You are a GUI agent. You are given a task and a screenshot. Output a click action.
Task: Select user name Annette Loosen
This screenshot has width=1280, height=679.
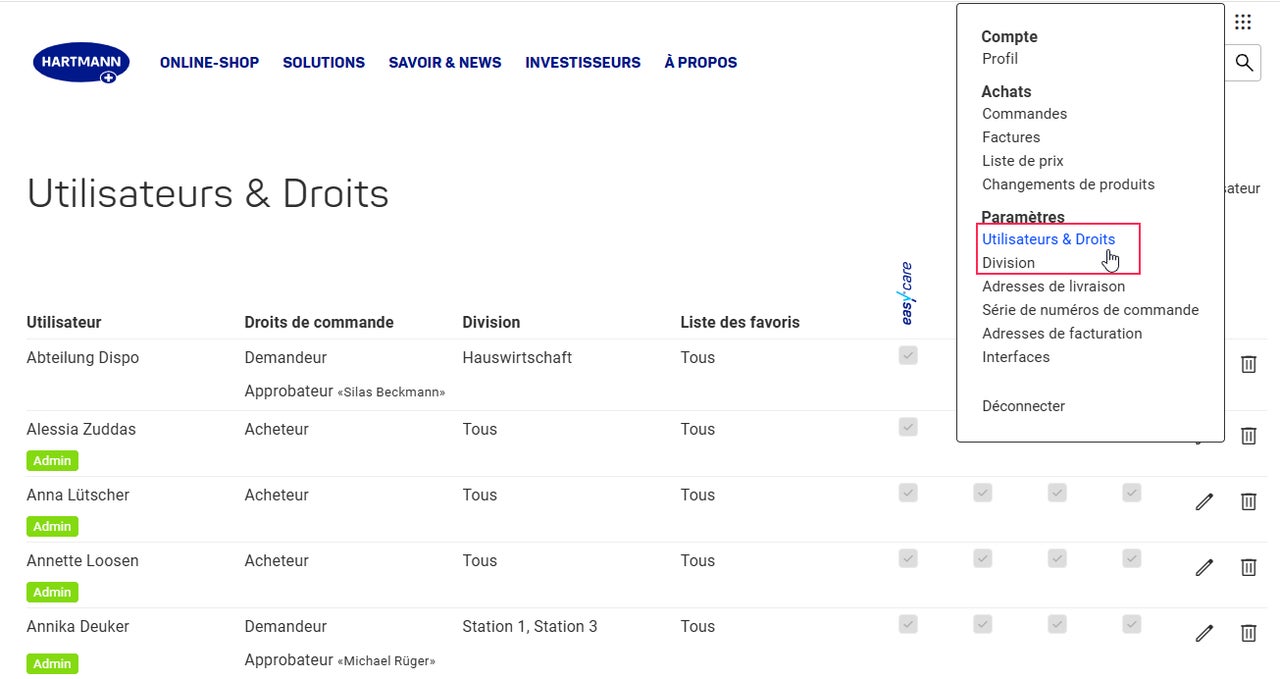tap(83, 561)
